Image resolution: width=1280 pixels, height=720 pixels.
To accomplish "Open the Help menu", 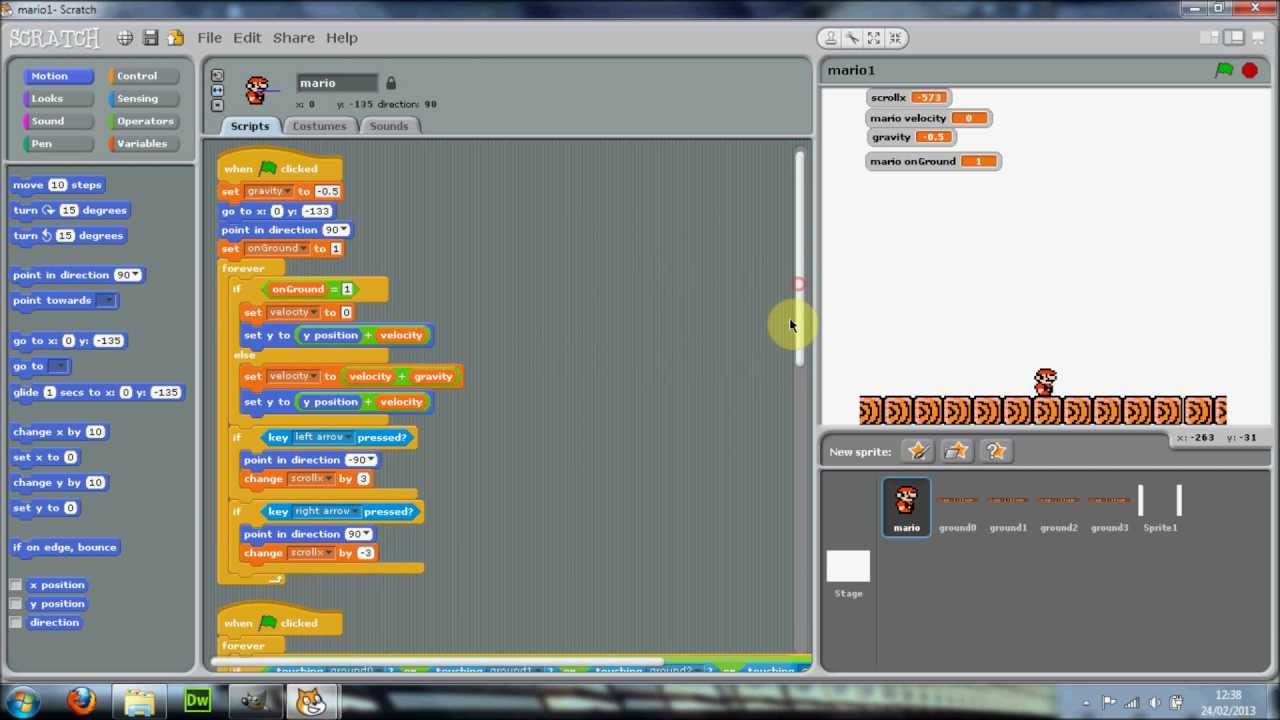I will [x=341, y=38].
